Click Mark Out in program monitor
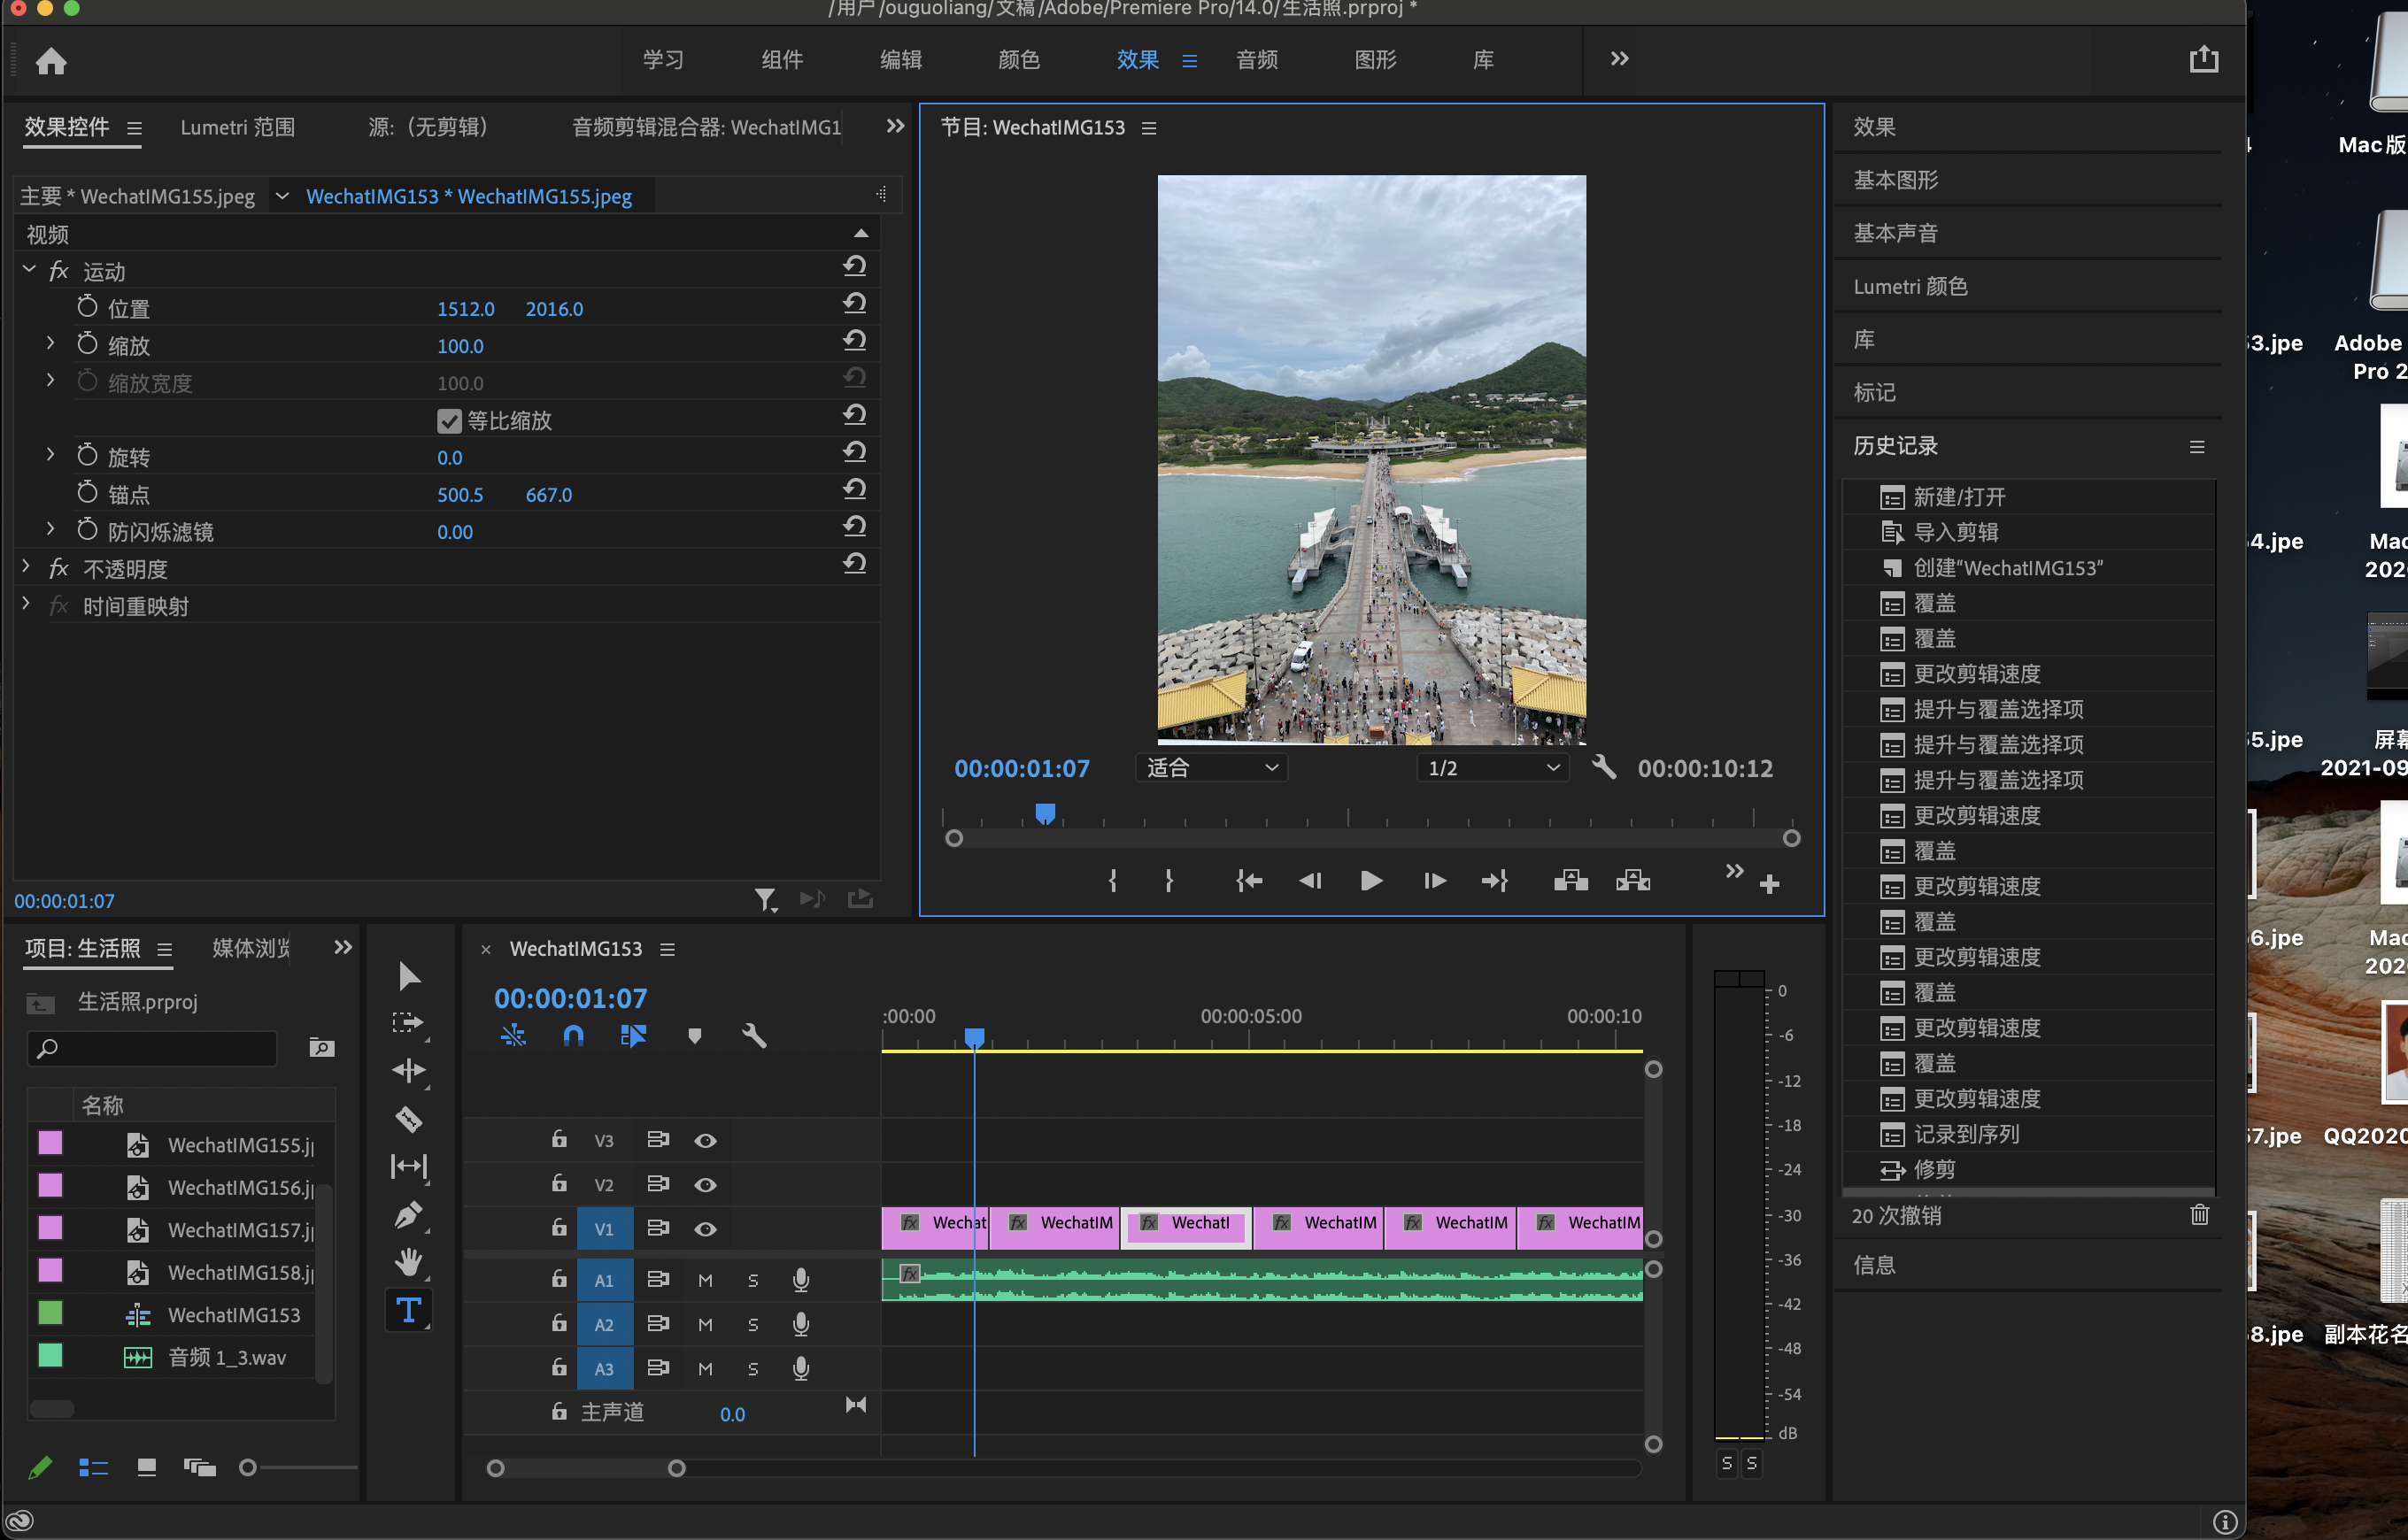Viewport: 2408px width, 1540px height. pyautogui.click(x=1169, y=881)
